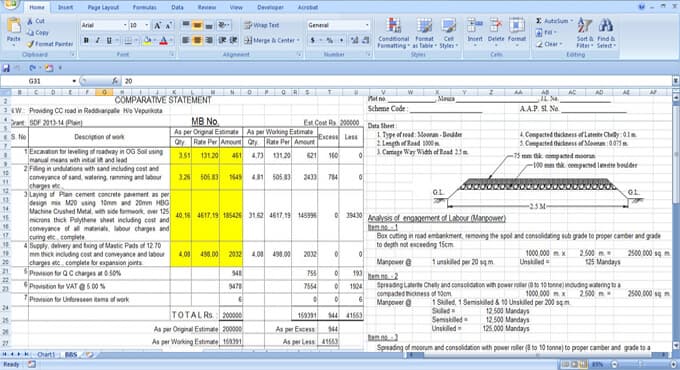The height and width of the screenshot is (370, 680).
Task: Increase the cell indent
Action: (234, 40)
